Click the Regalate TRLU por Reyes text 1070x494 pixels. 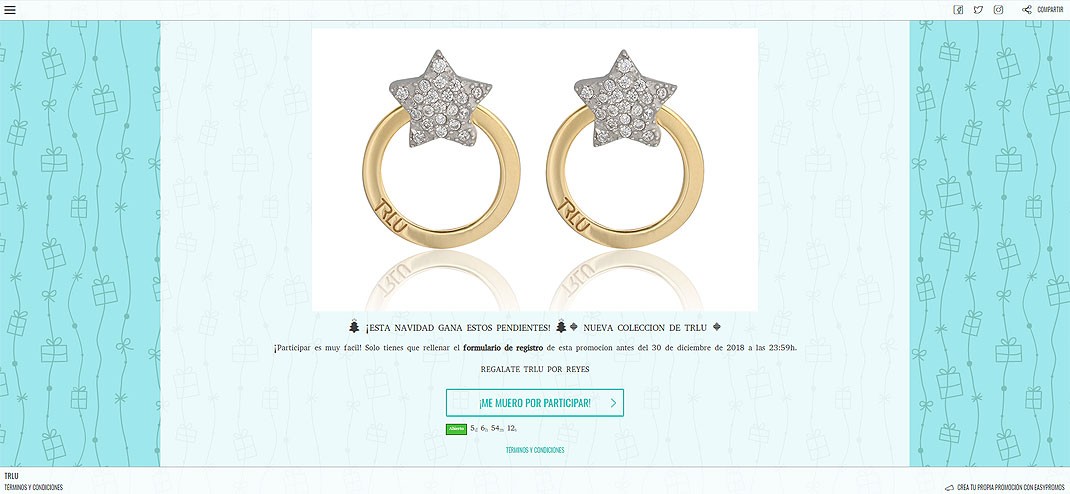coord(535,369)
